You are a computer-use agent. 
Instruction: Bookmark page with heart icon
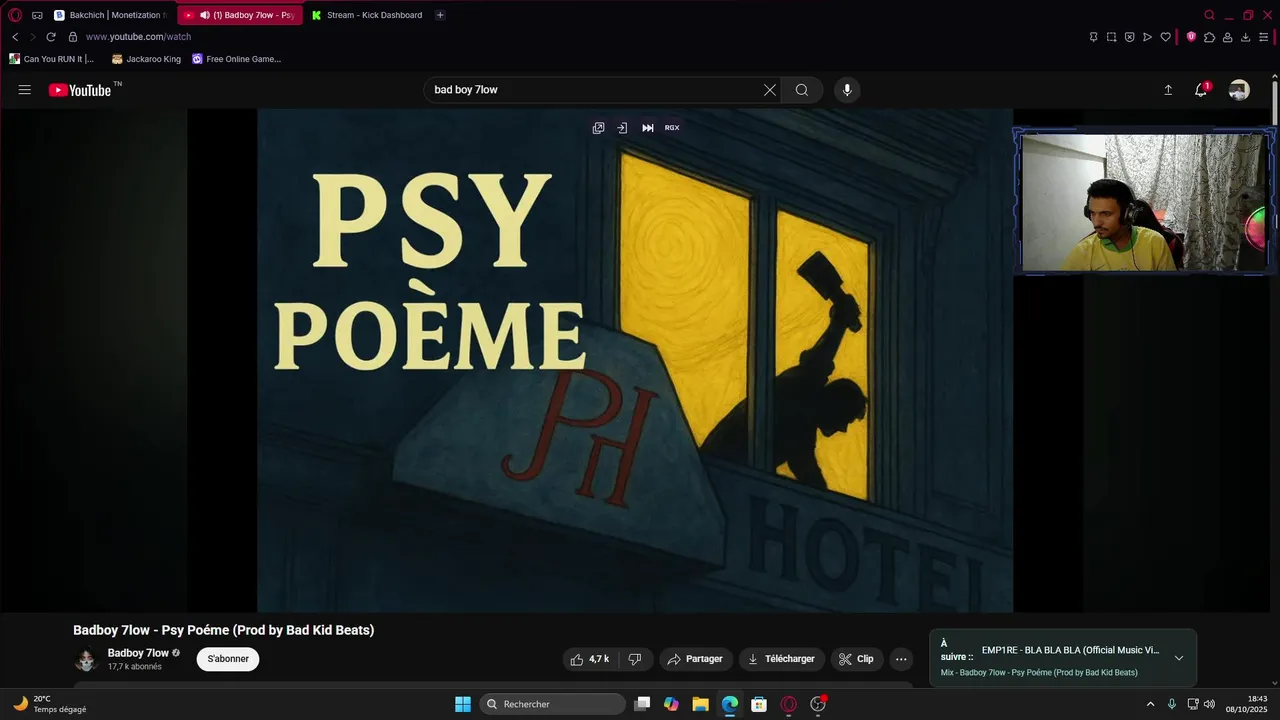1165,37
